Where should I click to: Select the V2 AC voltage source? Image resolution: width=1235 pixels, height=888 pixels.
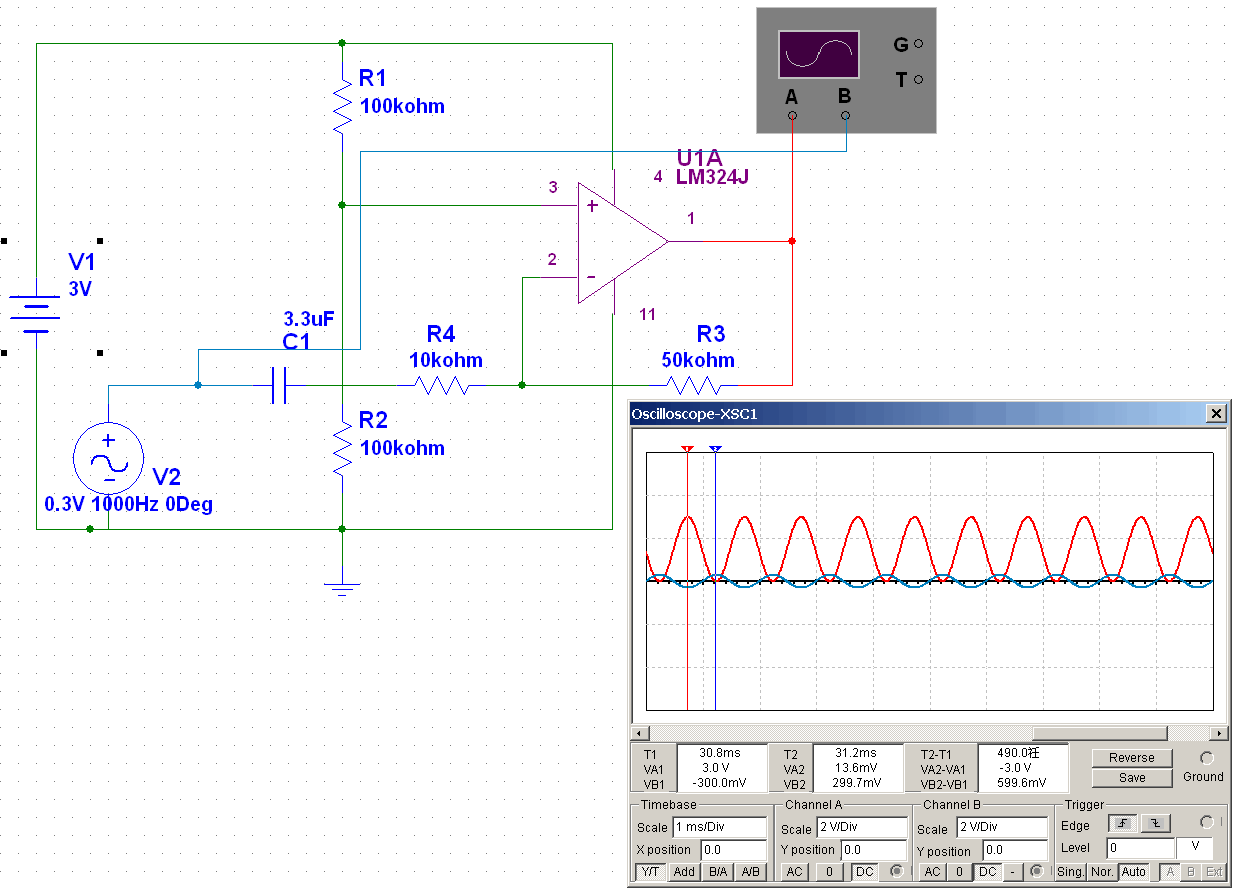(108, 458)
